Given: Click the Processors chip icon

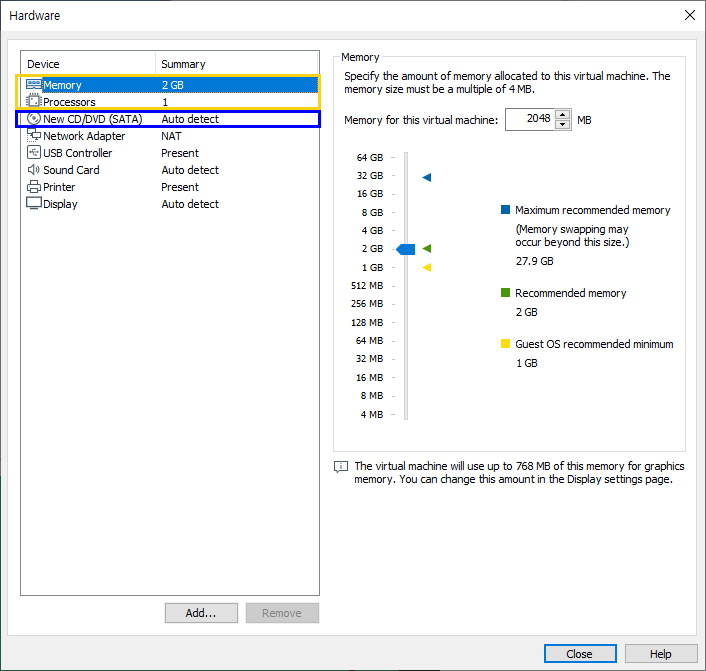Looking at the screenshot, I should (34, 101).
